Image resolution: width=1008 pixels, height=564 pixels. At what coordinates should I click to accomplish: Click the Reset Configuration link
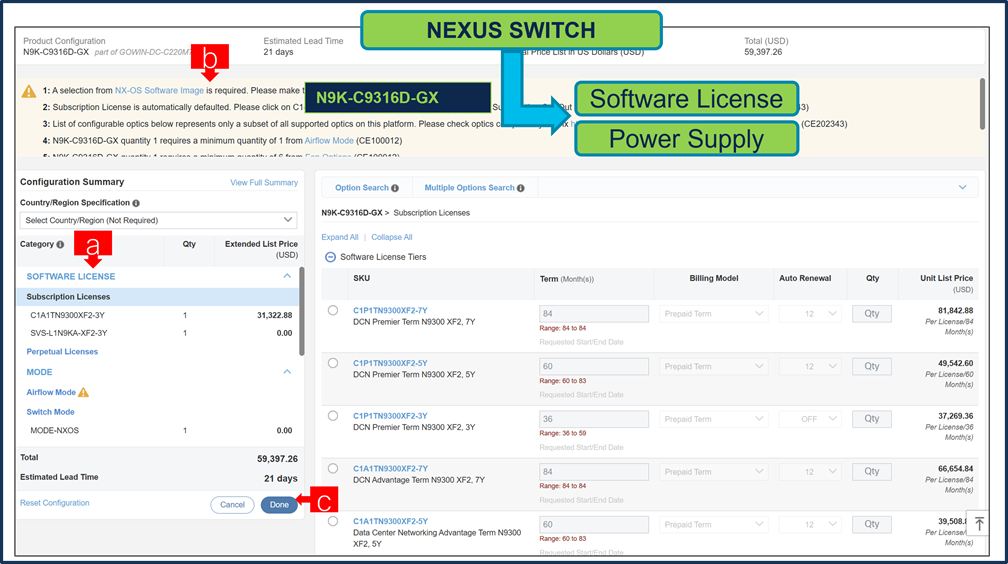pyautogui.click(x=55, y=503)
